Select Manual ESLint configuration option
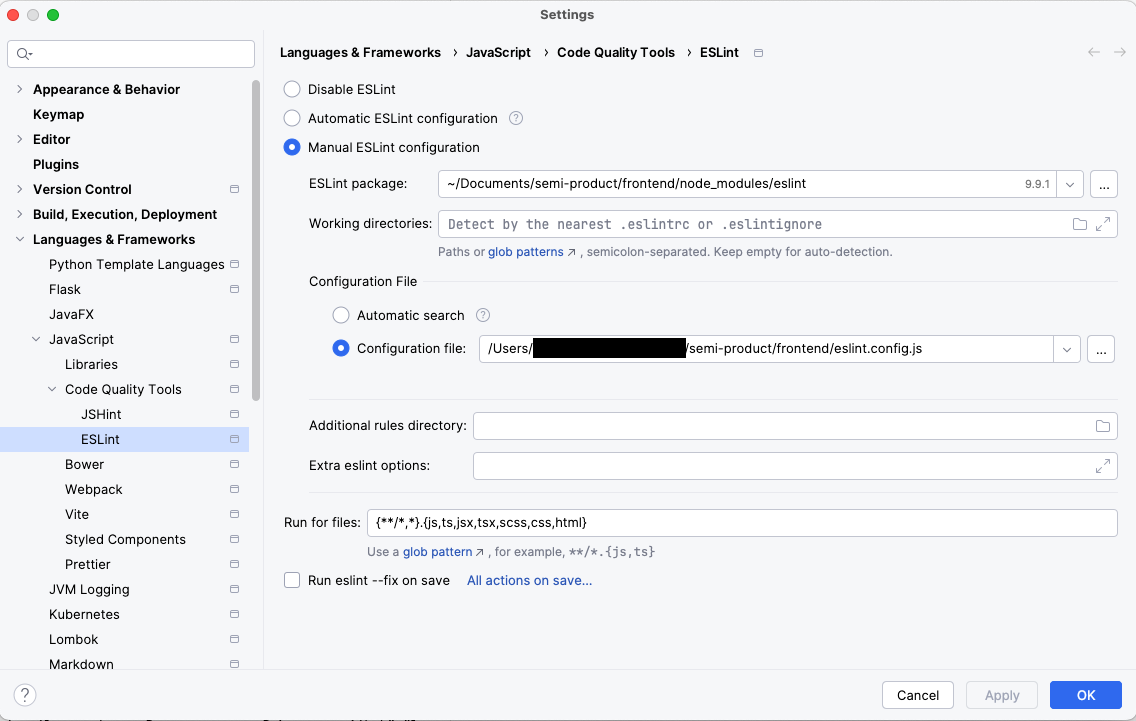 pos(292,147)
